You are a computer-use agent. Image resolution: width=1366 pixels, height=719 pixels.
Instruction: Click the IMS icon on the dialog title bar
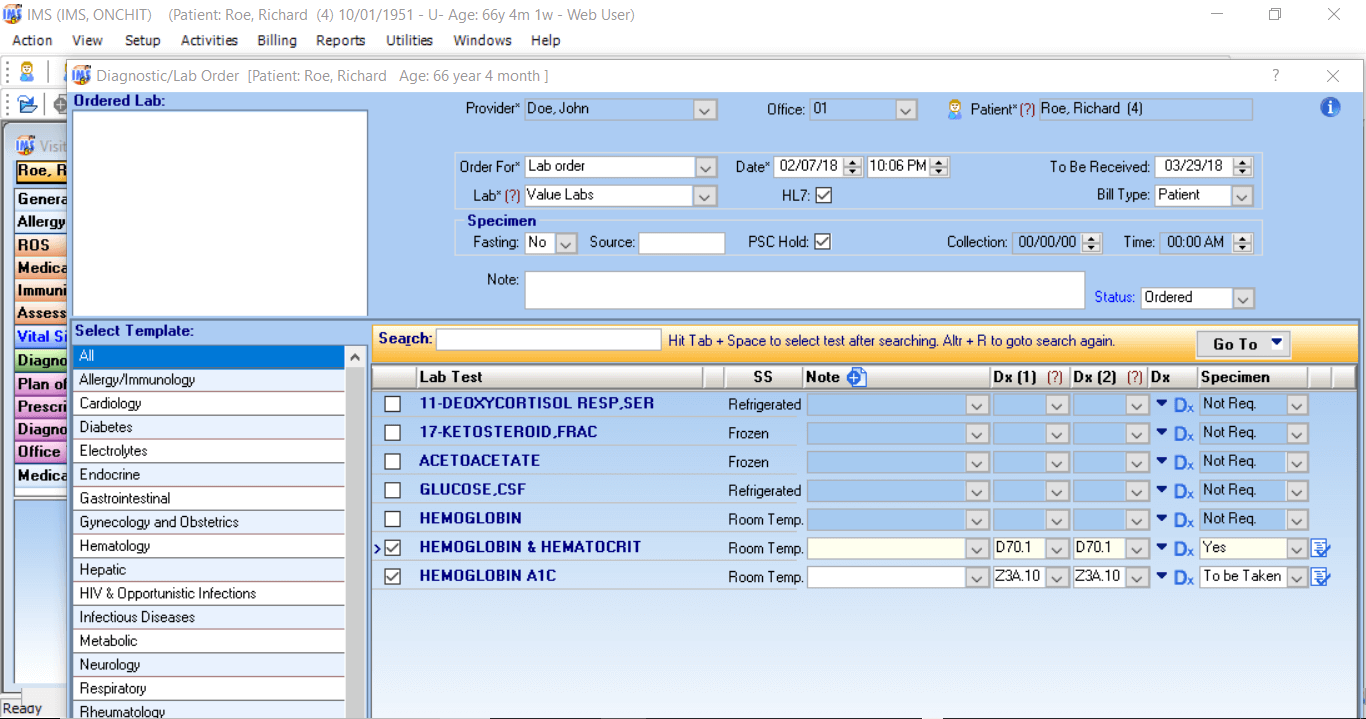click(x=81, y=75)
